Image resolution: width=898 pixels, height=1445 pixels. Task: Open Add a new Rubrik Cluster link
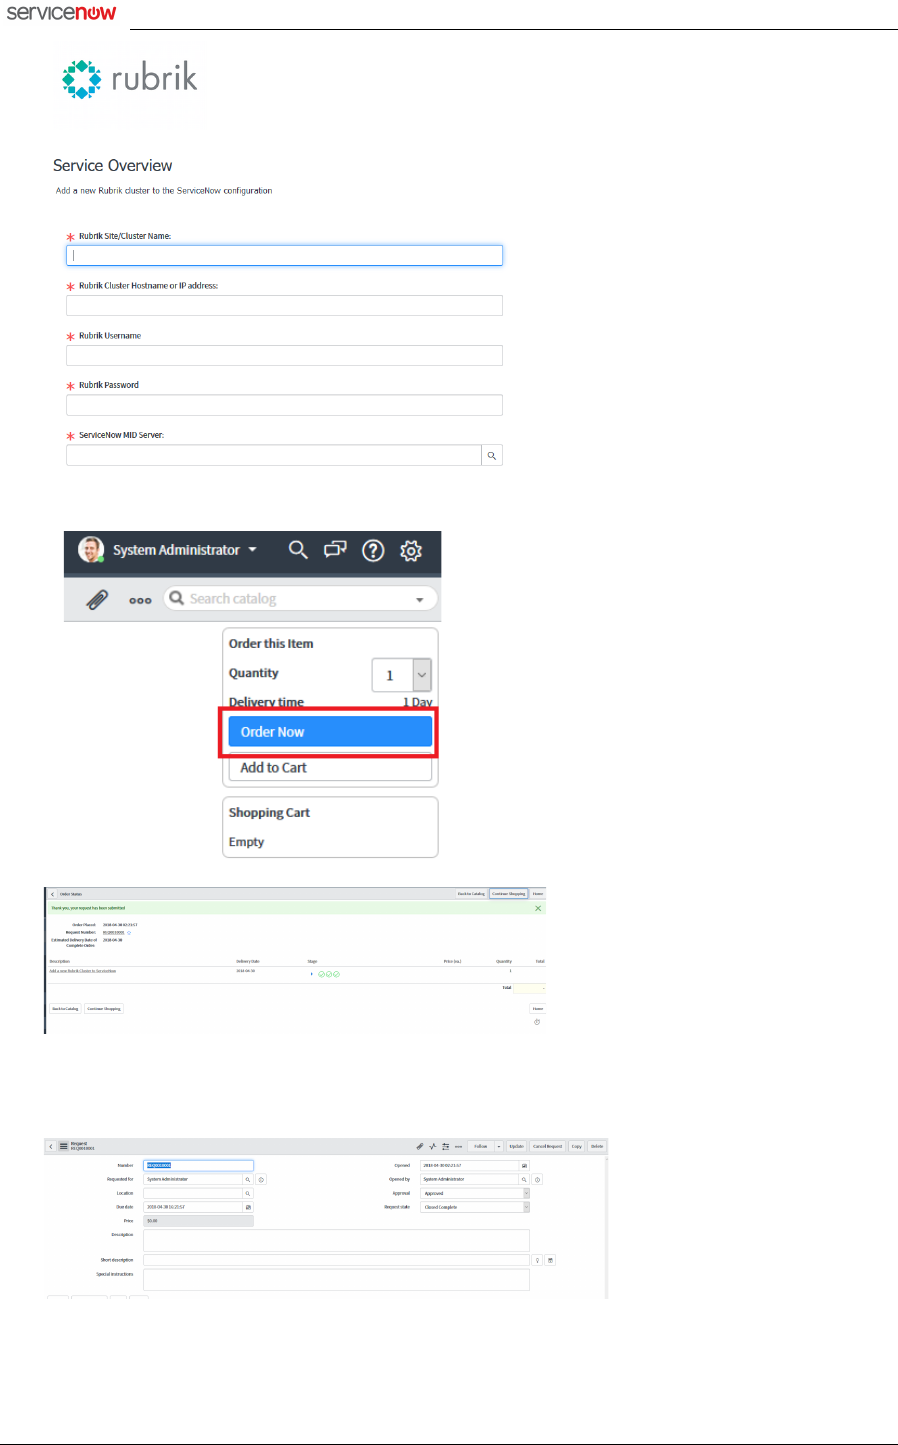click(x=83, y=971)
